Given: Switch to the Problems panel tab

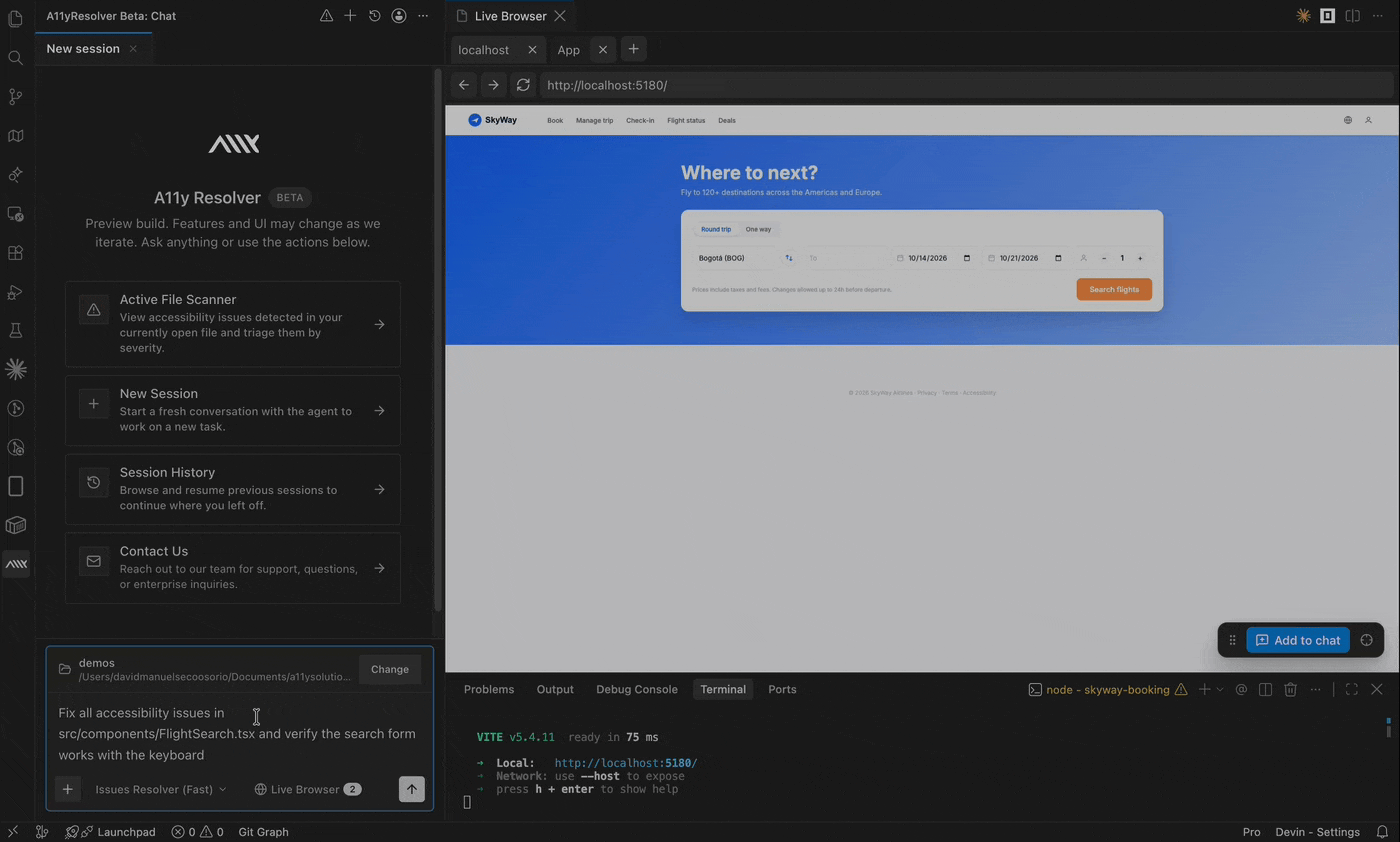Looking at the screenshot, I should click(489, 689).
